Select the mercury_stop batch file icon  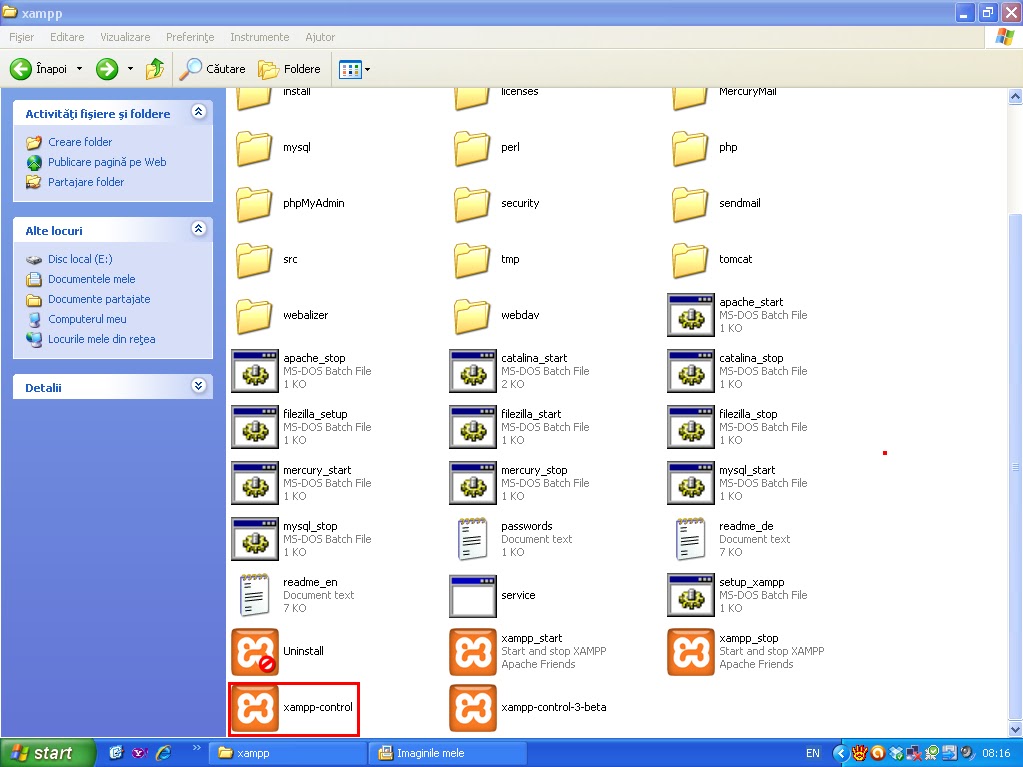[473, 483]
